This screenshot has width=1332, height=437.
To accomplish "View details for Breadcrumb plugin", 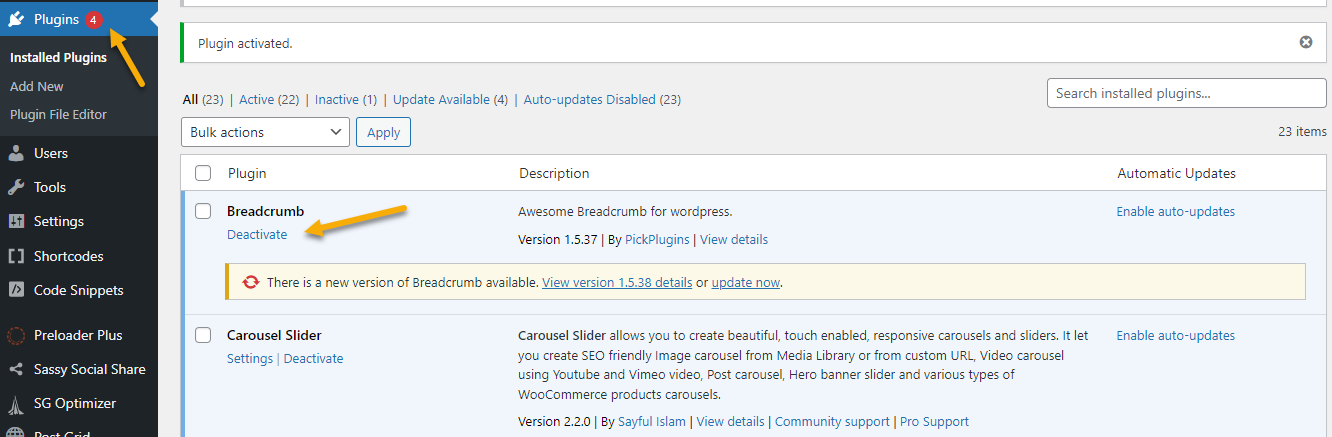I will 734,239.
